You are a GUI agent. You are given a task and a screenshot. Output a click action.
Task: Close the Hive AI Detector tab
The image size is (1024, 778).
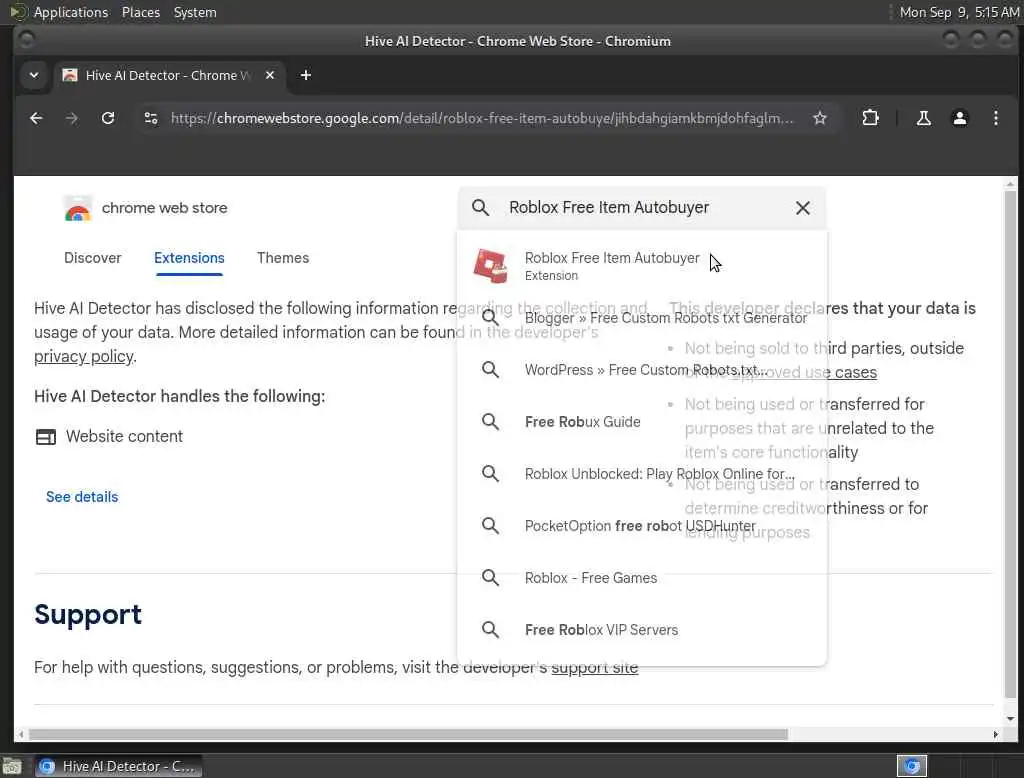coord(270,75)
